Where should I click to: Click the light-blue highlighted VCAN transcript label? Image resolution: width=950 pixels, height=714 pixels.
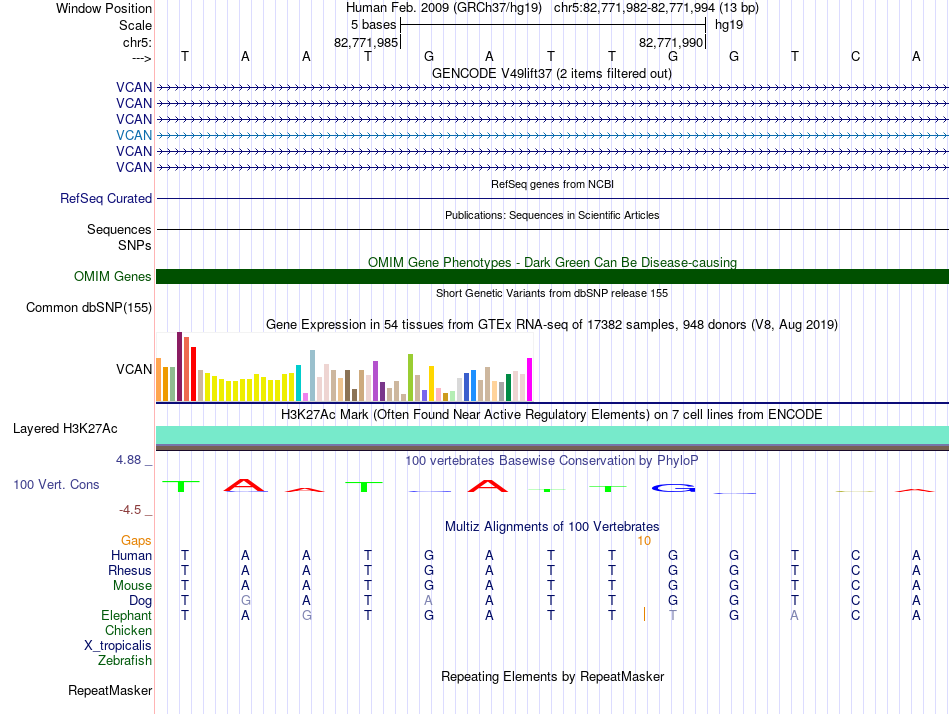(x=134, y=135)
